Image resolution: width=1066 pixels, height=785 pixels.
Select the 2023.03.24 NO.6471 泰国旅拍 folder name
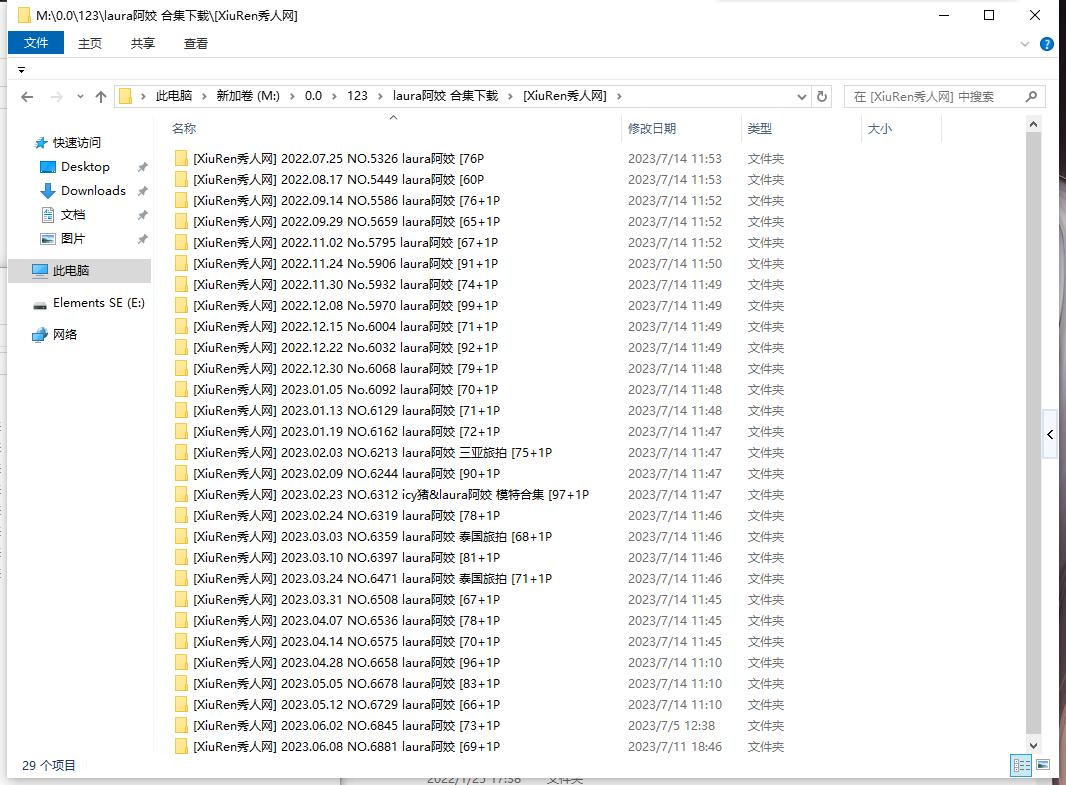pos(373,579)
